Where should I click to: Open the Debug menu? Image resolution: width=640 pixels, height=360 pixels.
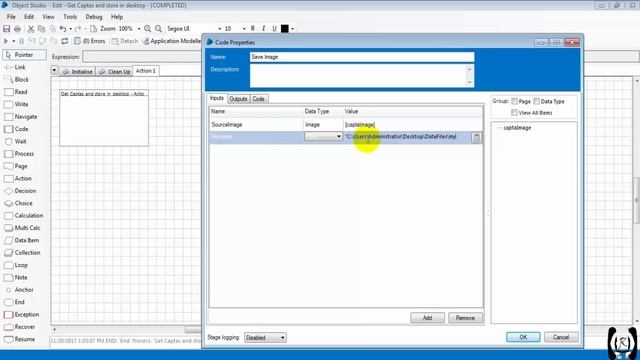[x=94, y=17]
